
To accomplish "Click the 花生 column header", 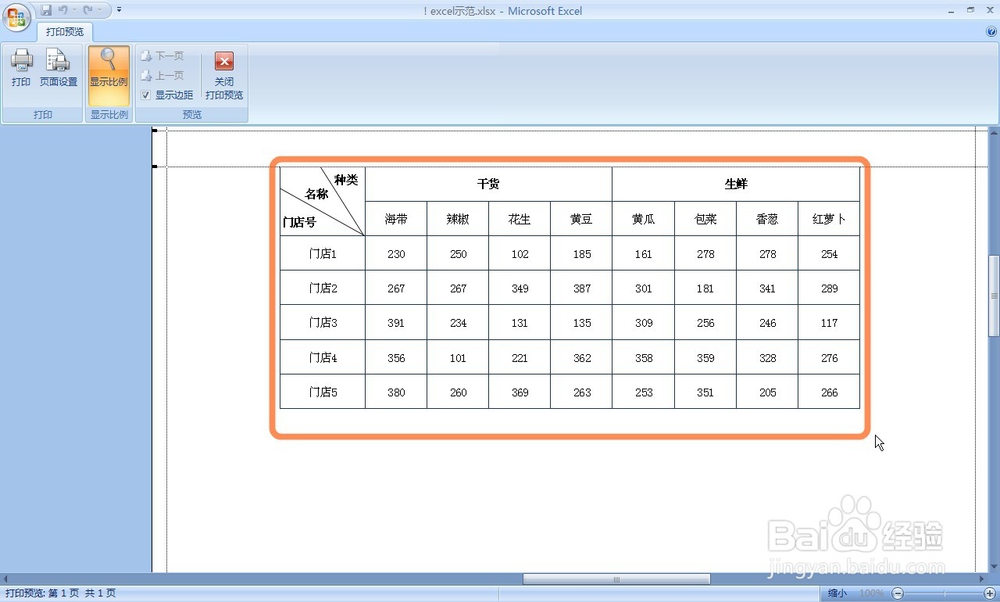I will [520, 219].
